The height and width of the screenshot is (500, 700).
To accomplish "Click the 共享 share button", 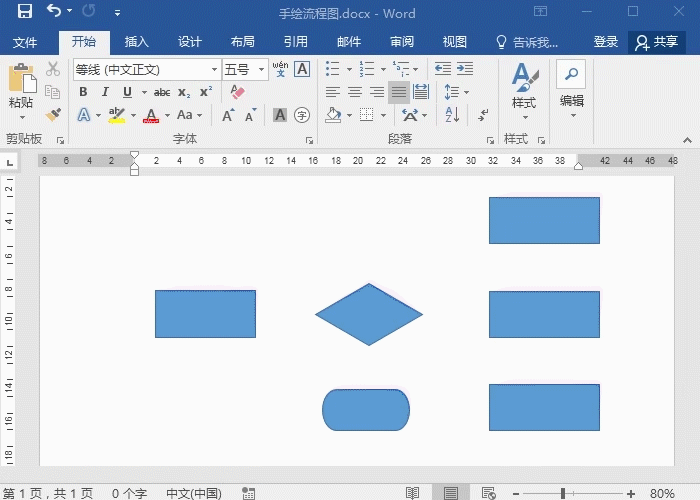I will coord(657,42).
